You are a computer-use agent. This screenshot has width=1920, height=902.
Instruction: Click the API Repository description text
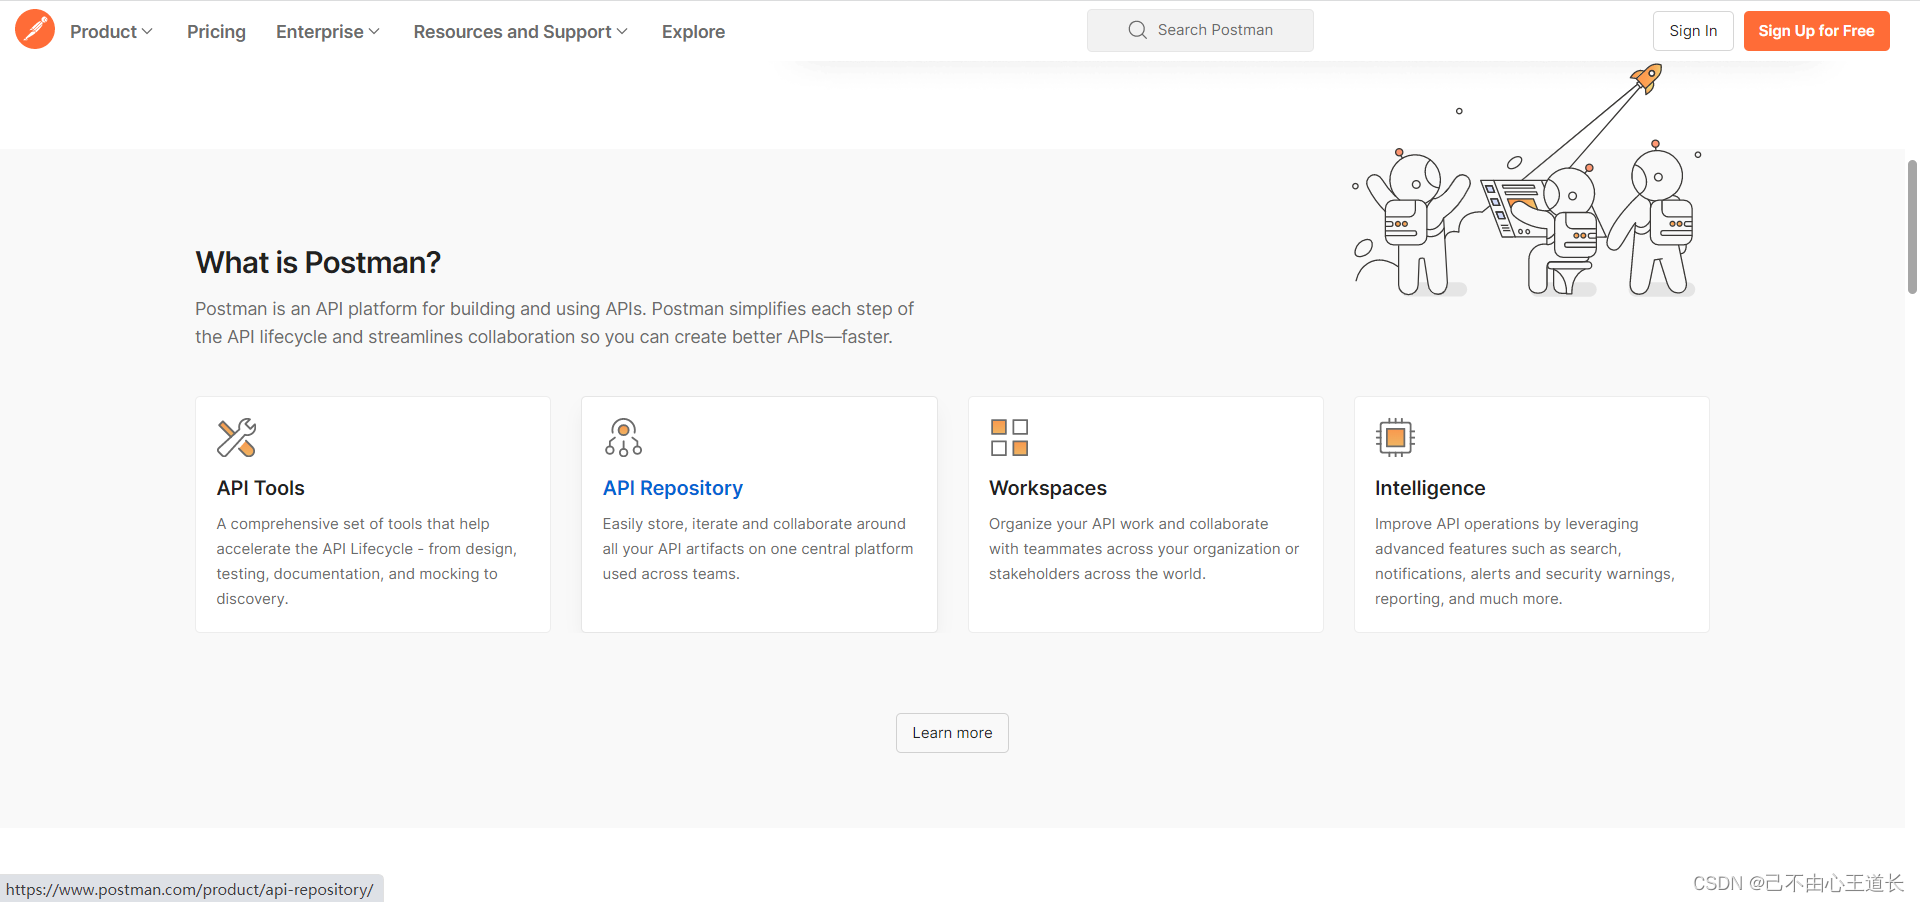point(758,549)
